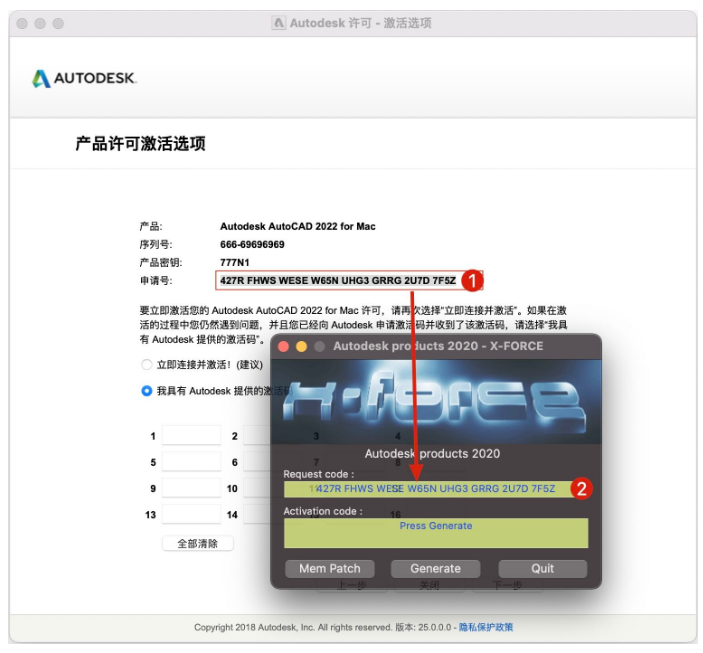Click the serial number 666-69696969
Screen dimensions: 703x653
pyautogui.click(x=252, y=244)
